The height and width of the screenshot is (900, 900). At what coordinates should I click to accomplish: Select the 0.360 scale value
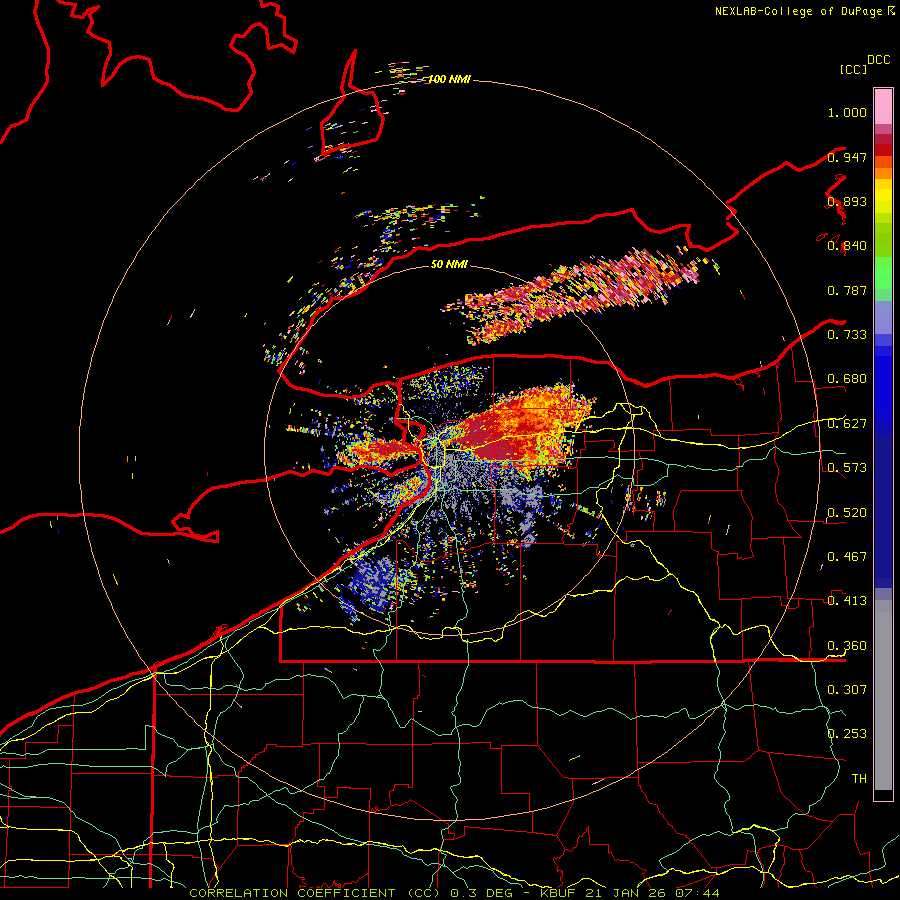pyautogui.click(x=847, y=646)
